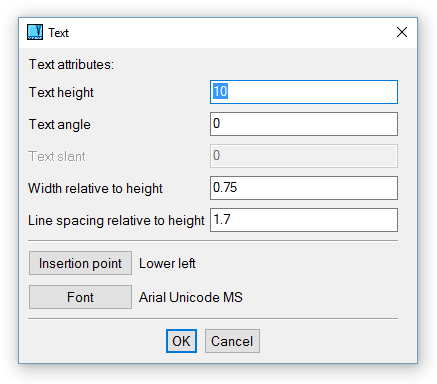Select the Text angle input field
The image size is (437, 384).
click(304, 124)
